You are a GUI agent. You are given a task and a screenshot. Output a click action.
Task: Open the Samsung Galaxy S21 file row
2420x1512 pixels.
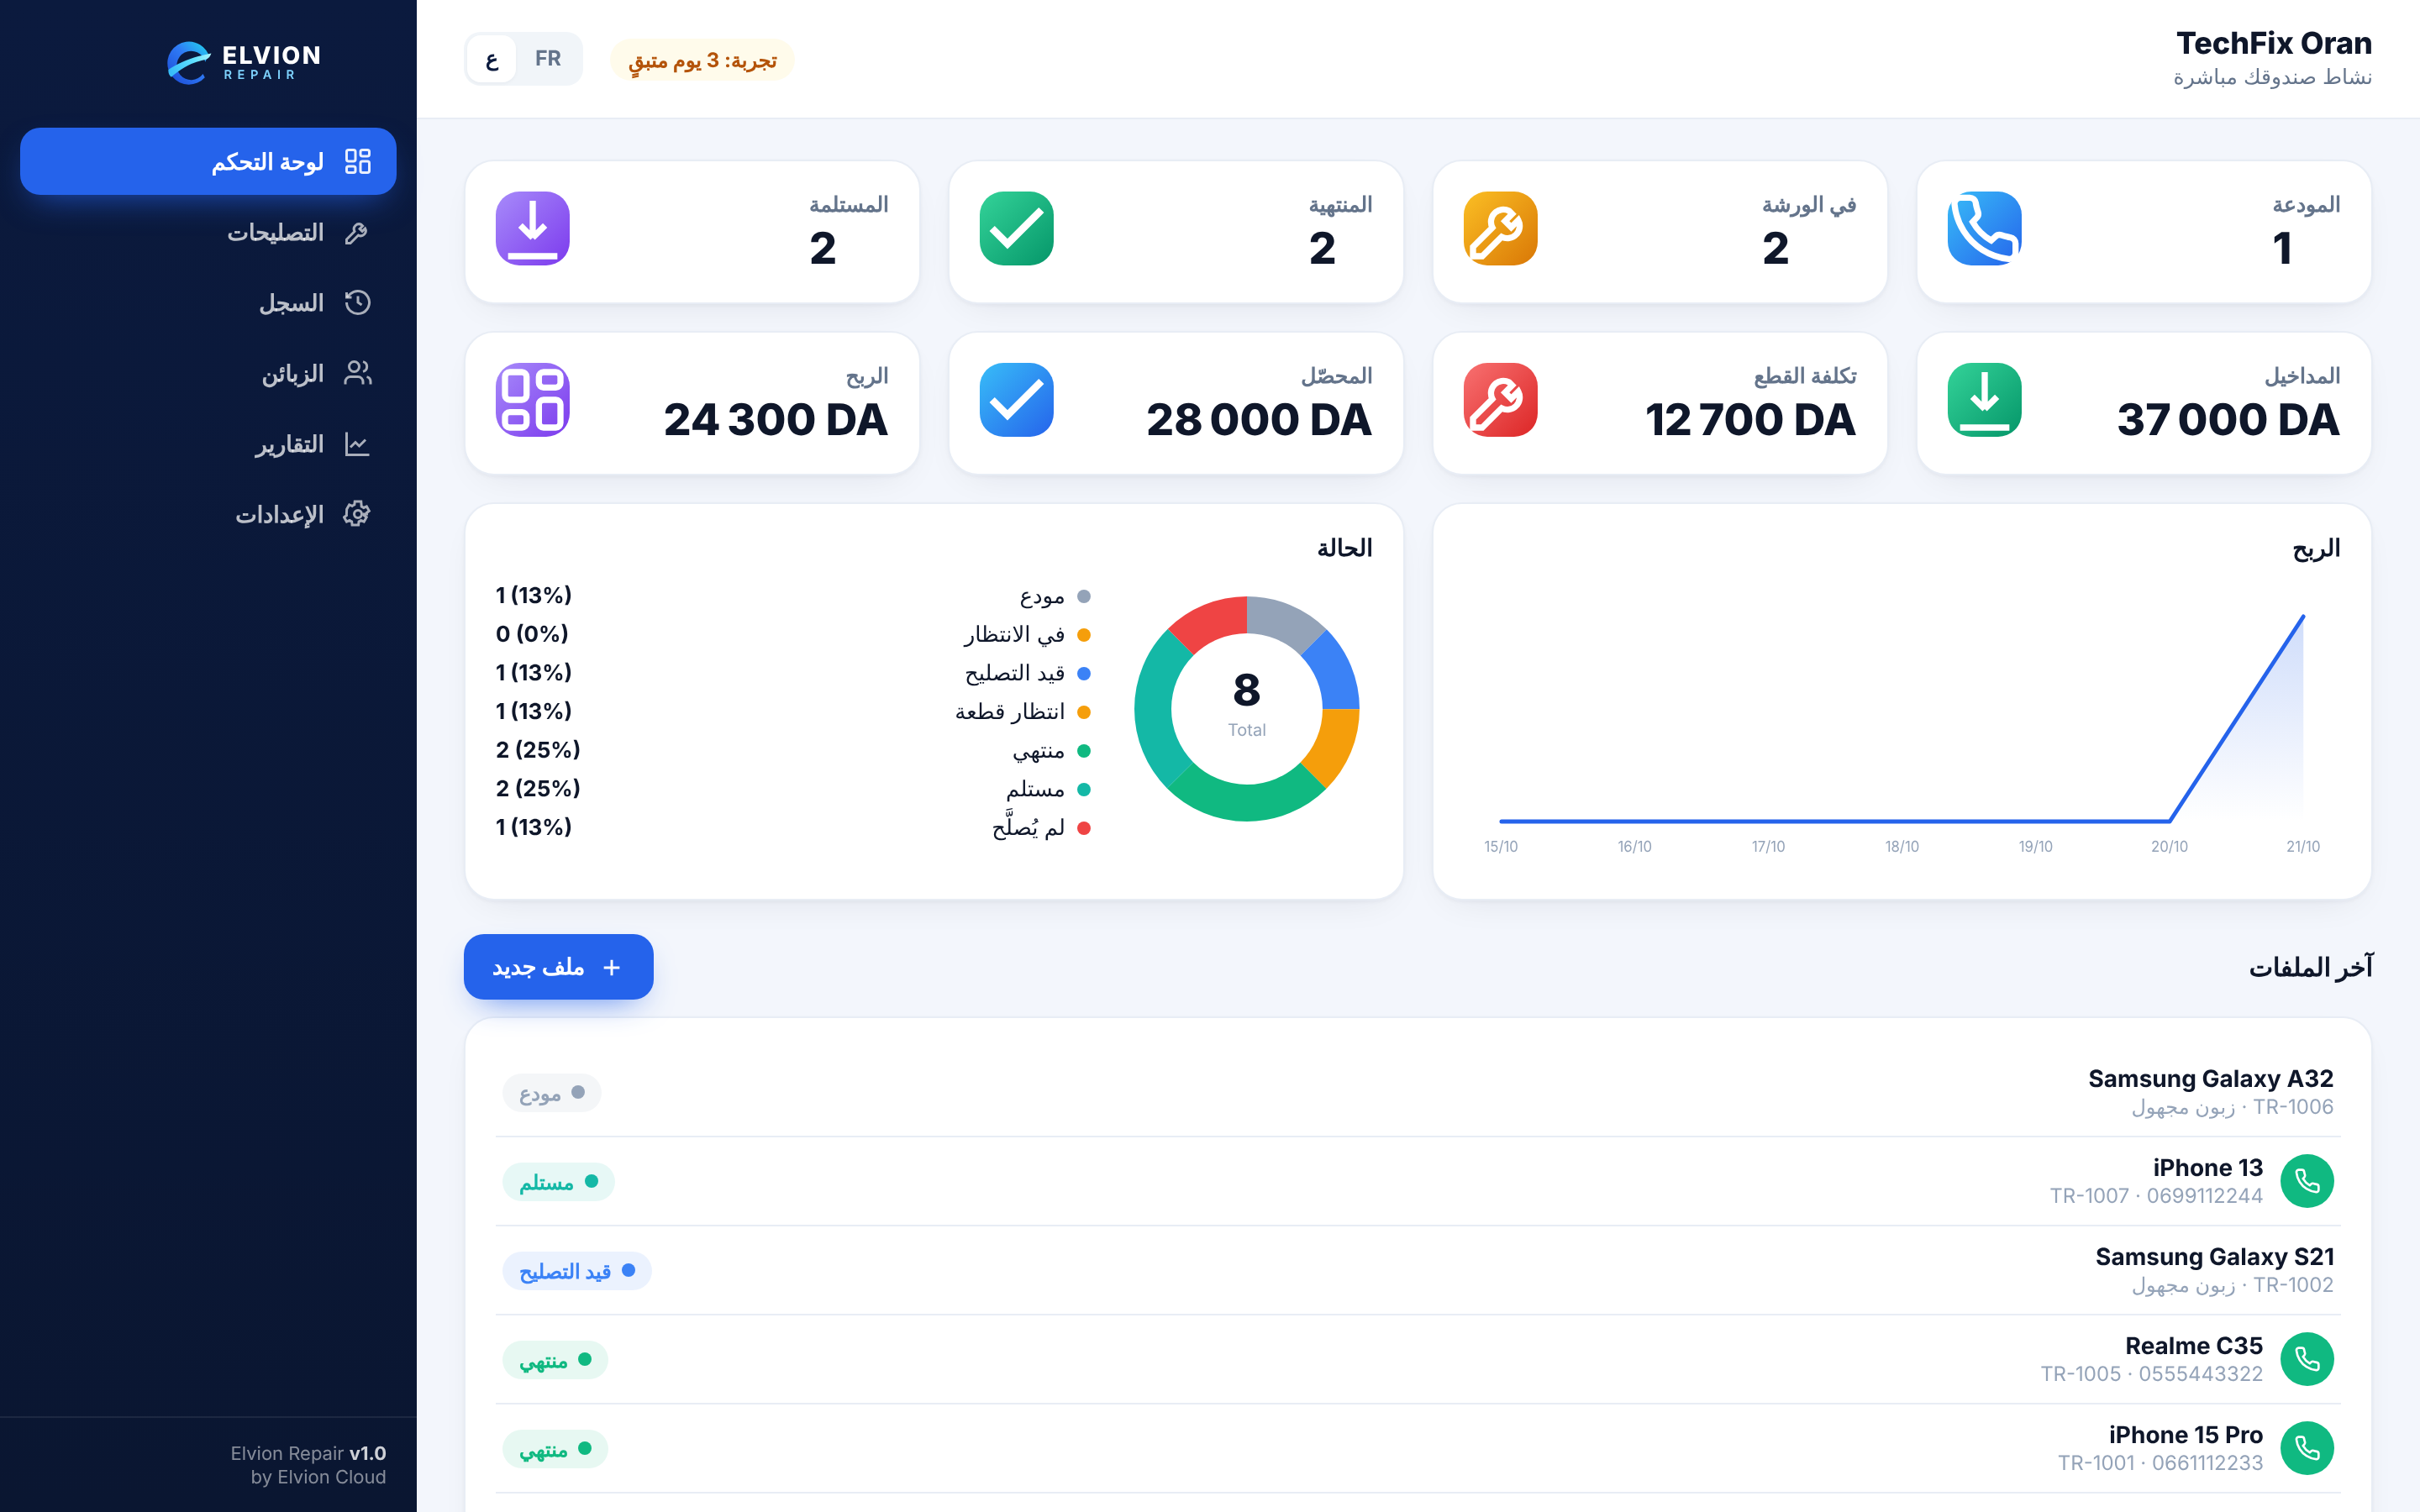click(x=1418, y=1270)
